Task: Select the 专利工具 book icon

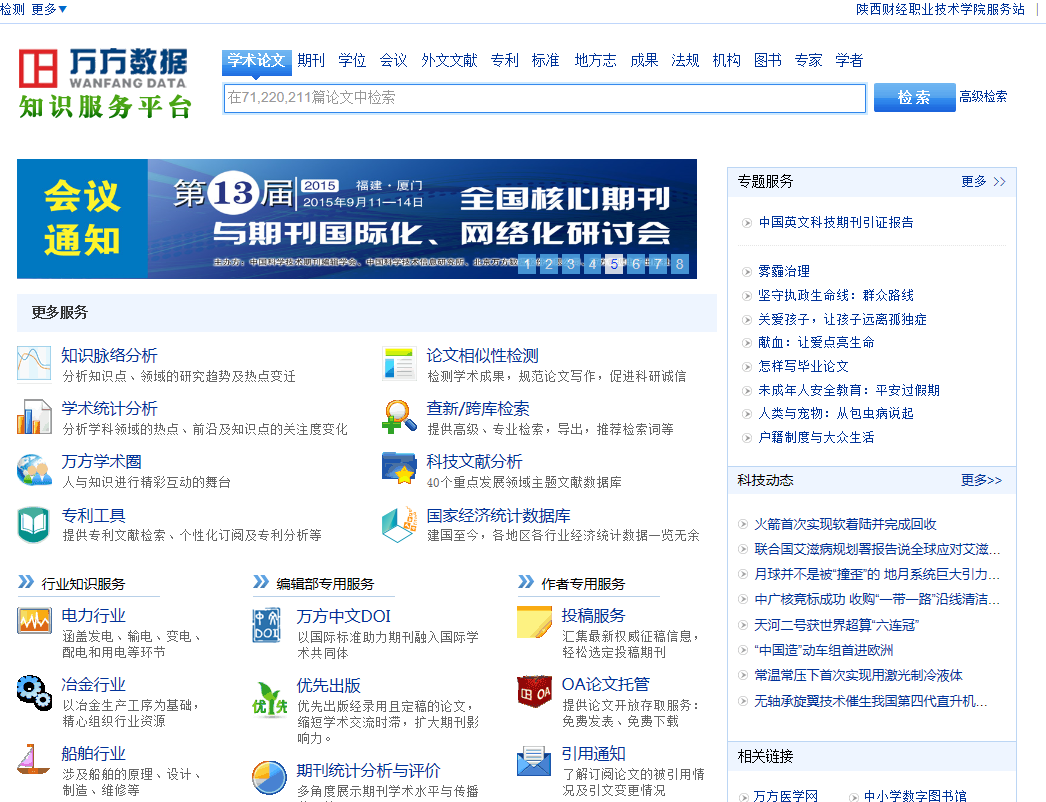Action: pyautogui.click(x=34, y=524)
